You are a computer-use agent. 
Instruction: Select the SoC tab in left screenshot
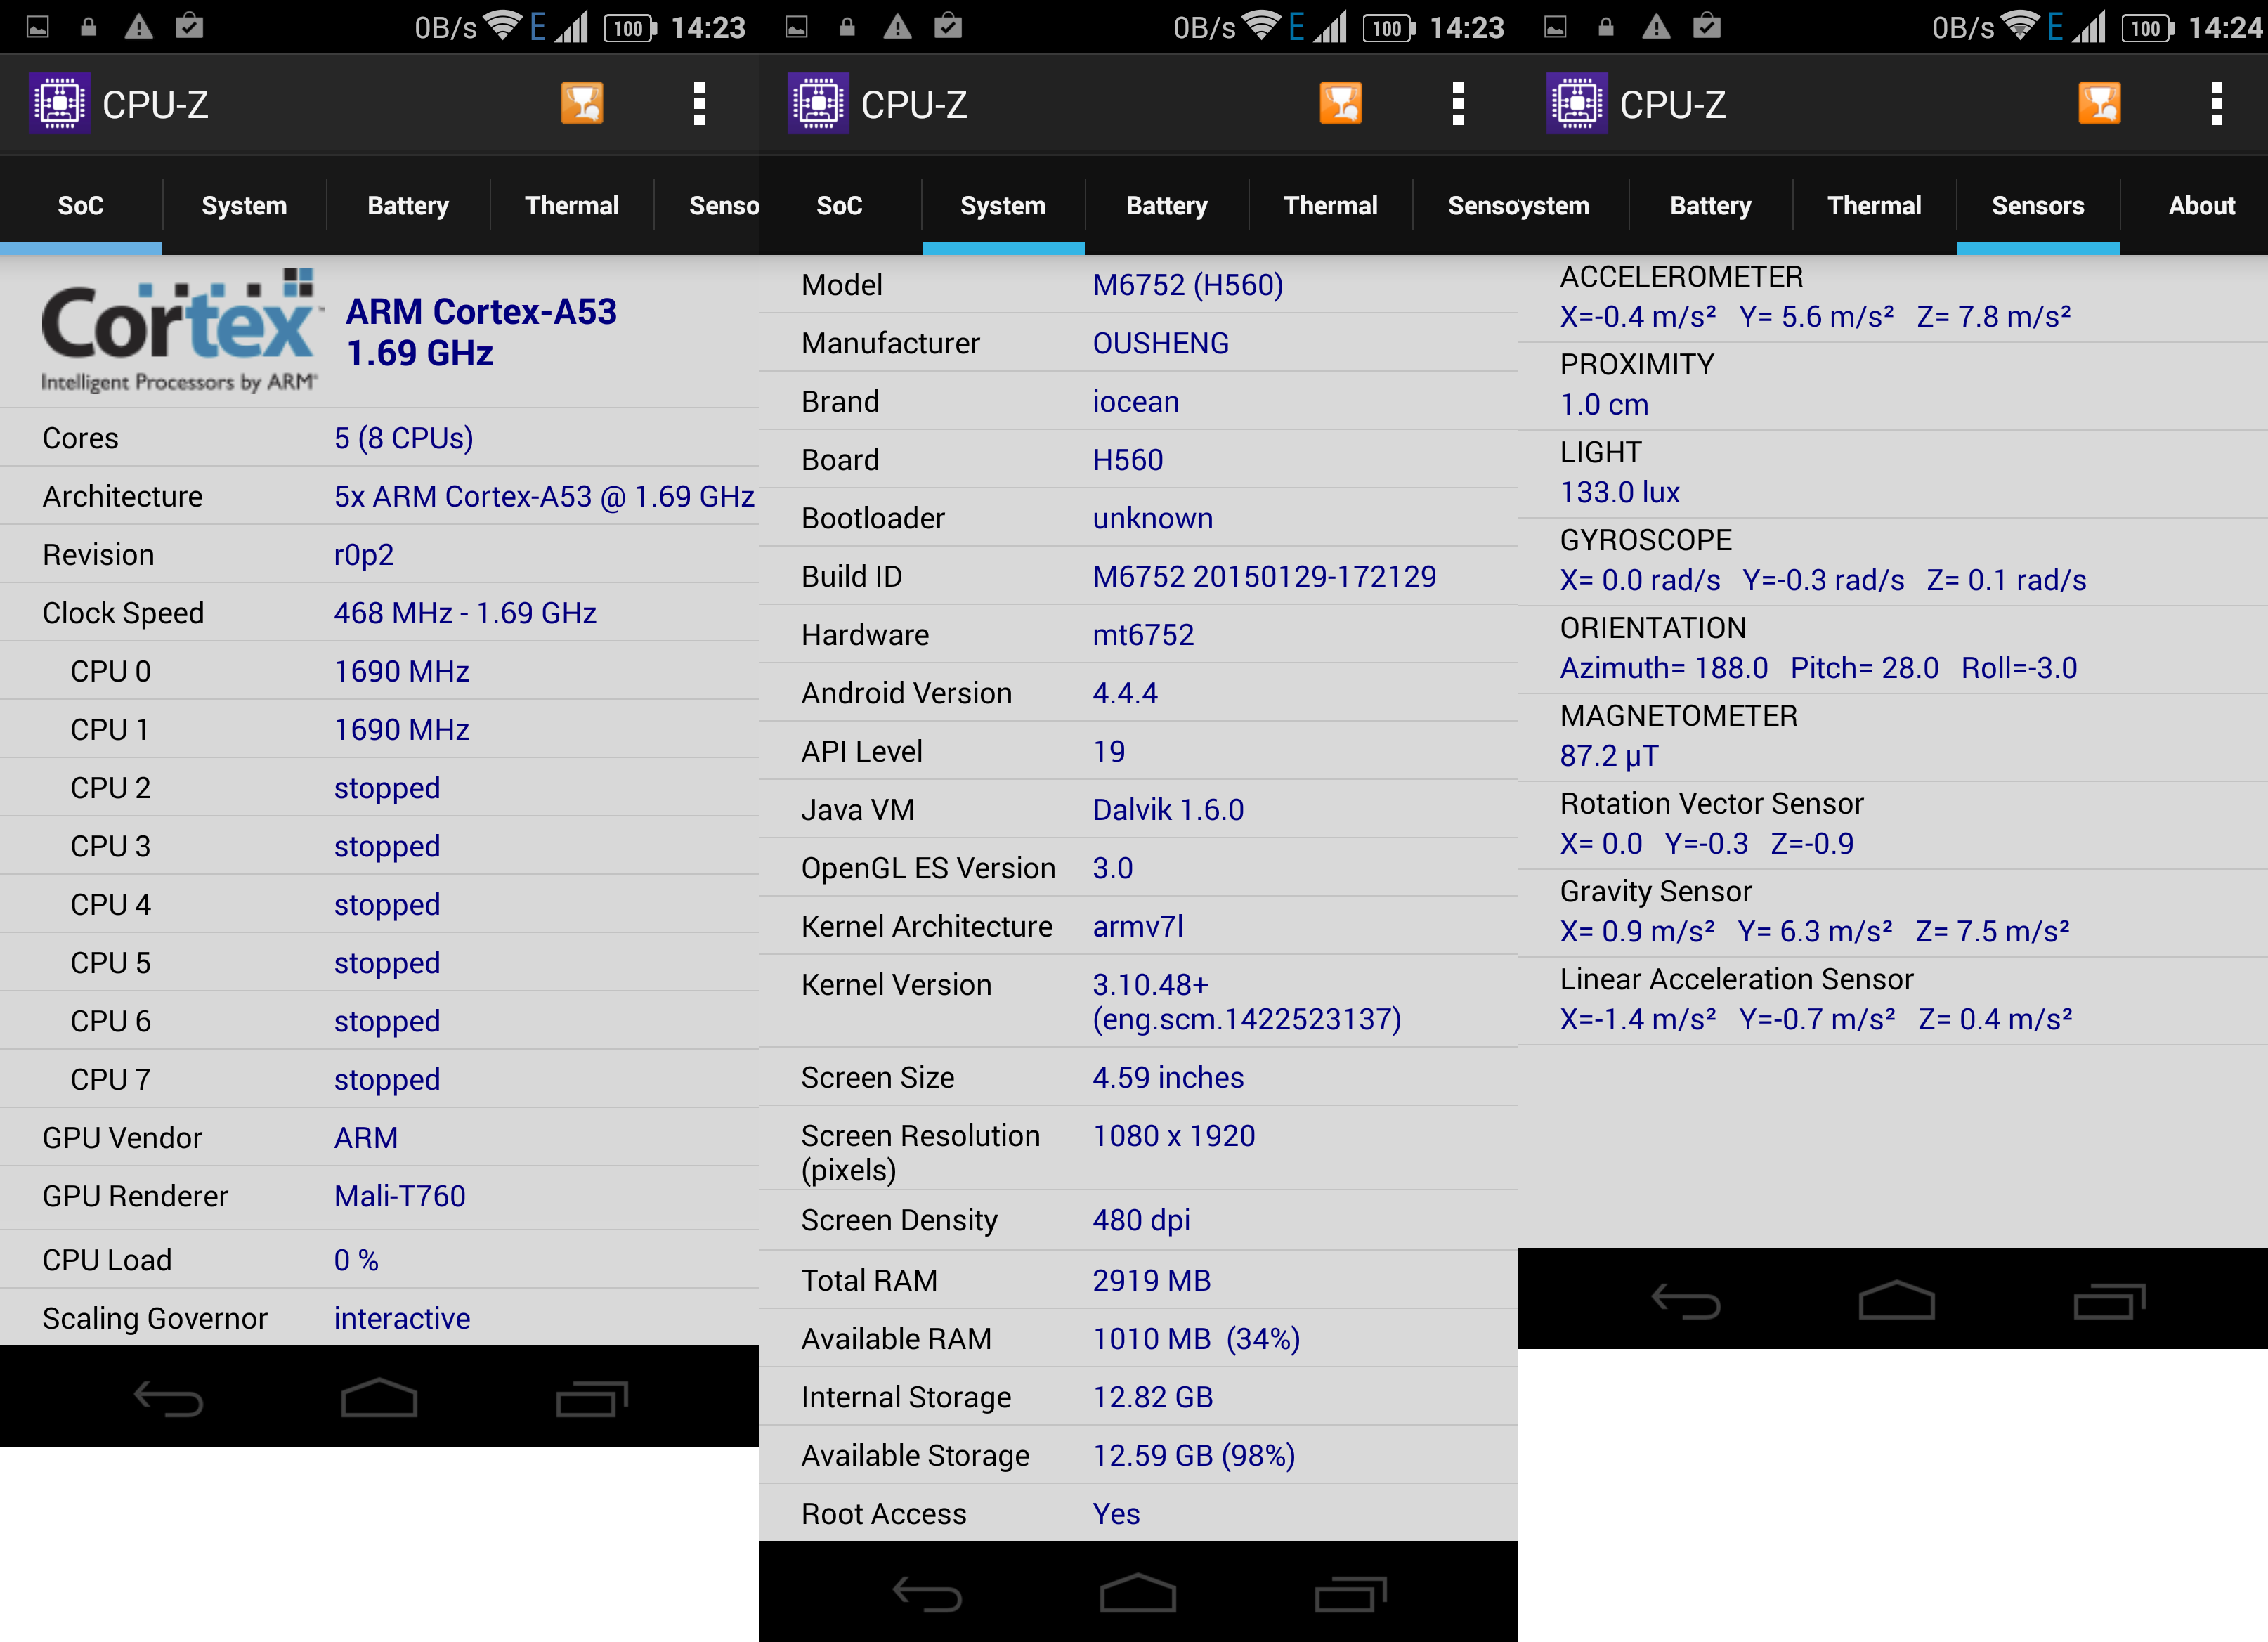81,206
